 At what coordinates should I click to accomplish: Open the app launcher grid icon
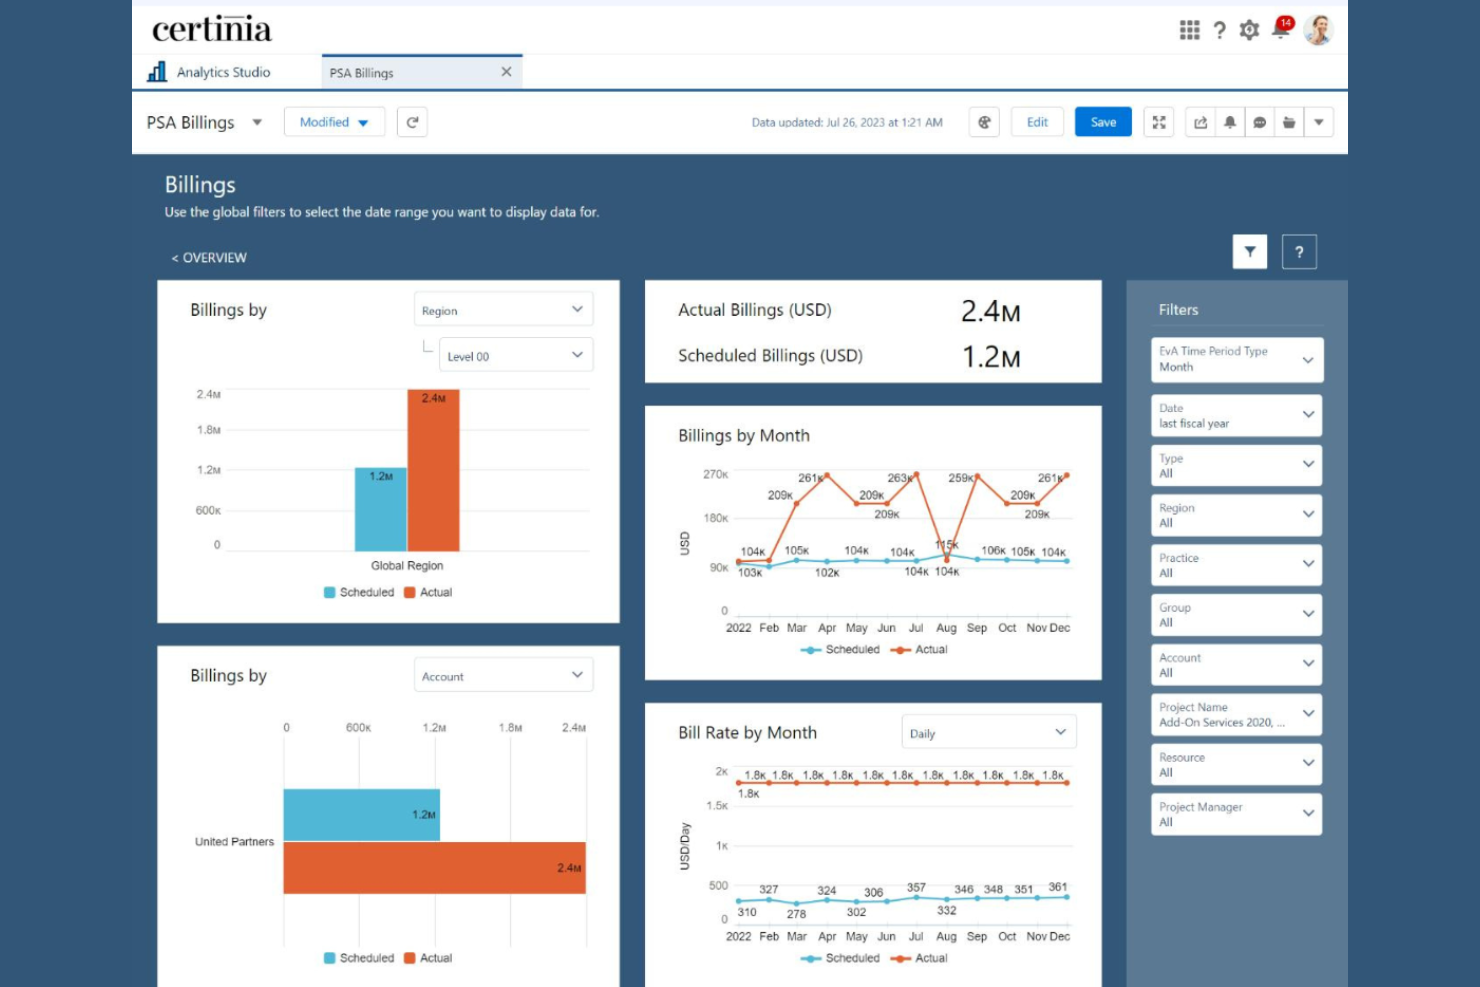coord(1189,30)
